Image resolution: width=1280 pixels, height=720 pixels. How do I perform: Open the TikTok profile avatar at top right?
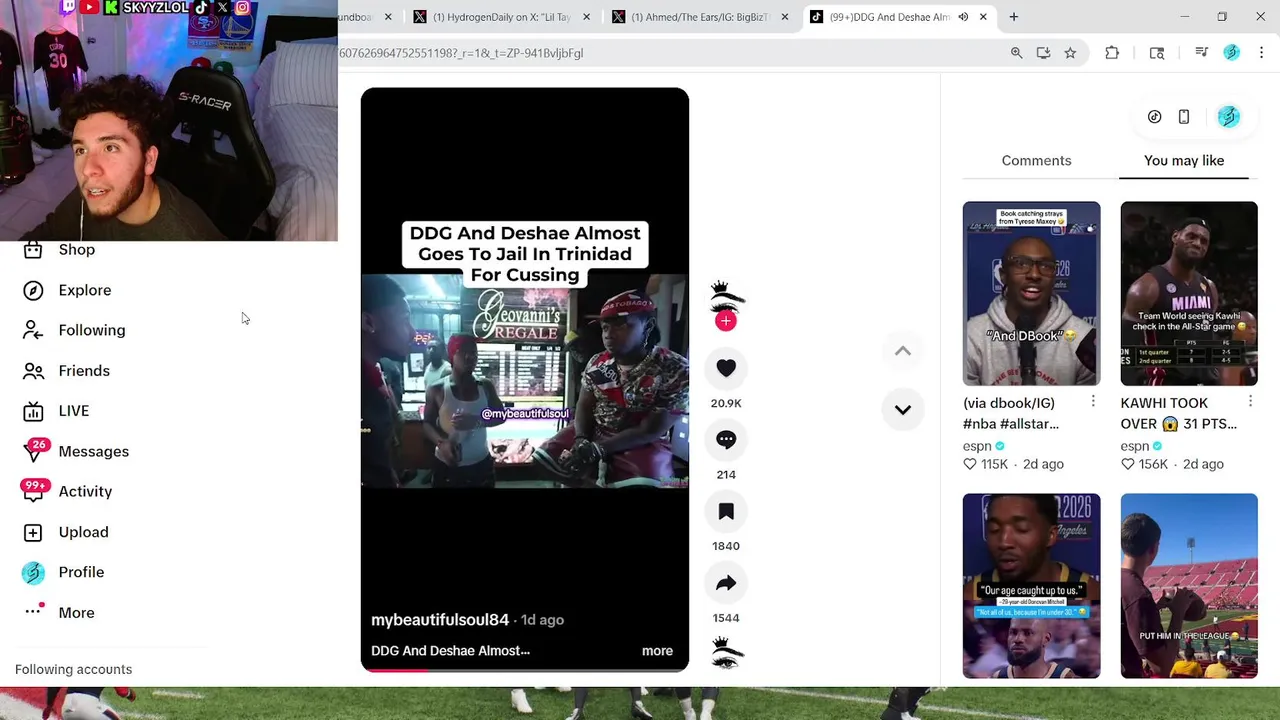click(x=1228, y=117)
